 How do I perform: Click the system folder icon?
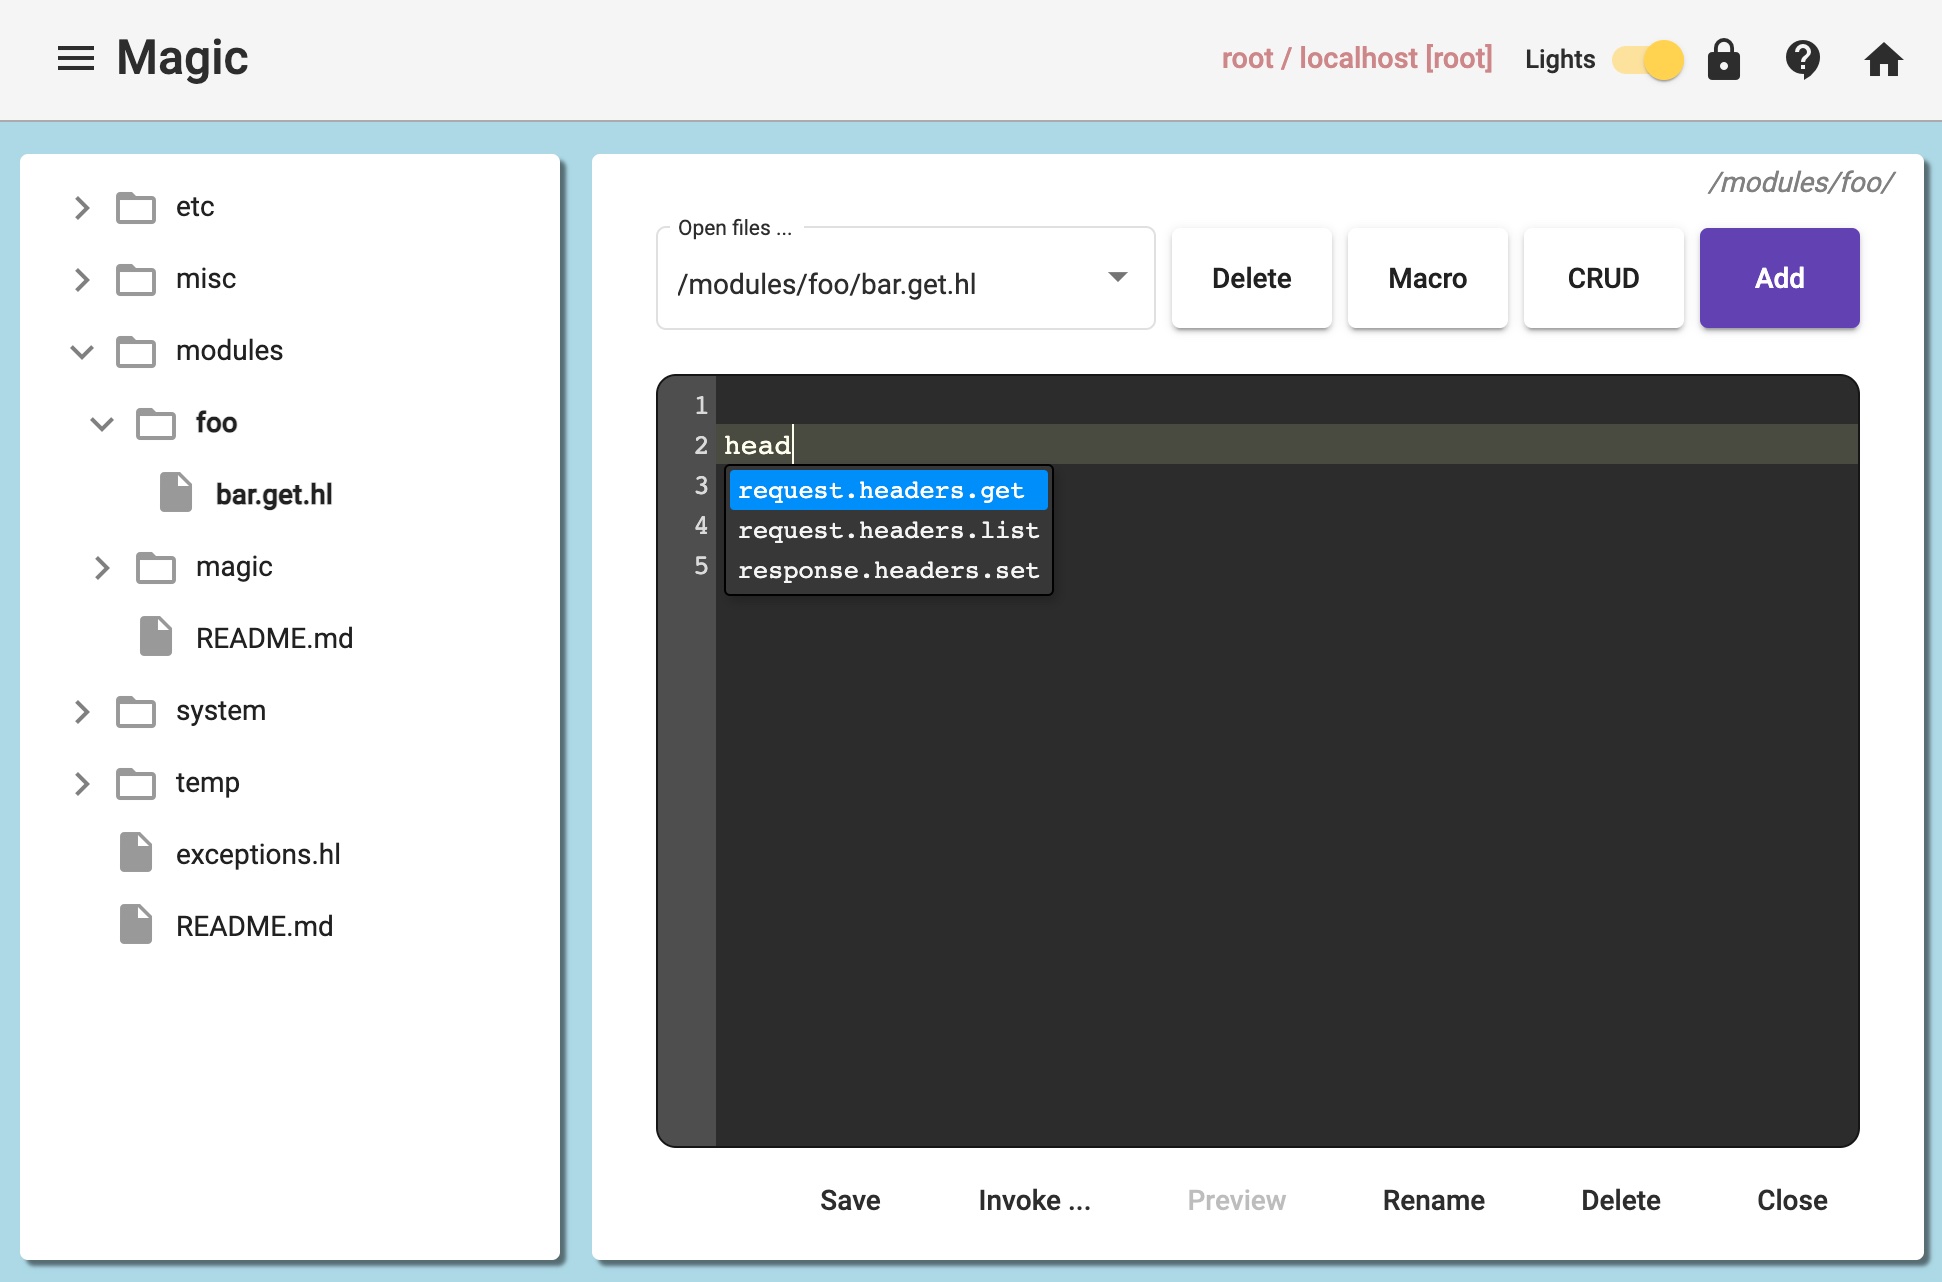coord(136,711)
